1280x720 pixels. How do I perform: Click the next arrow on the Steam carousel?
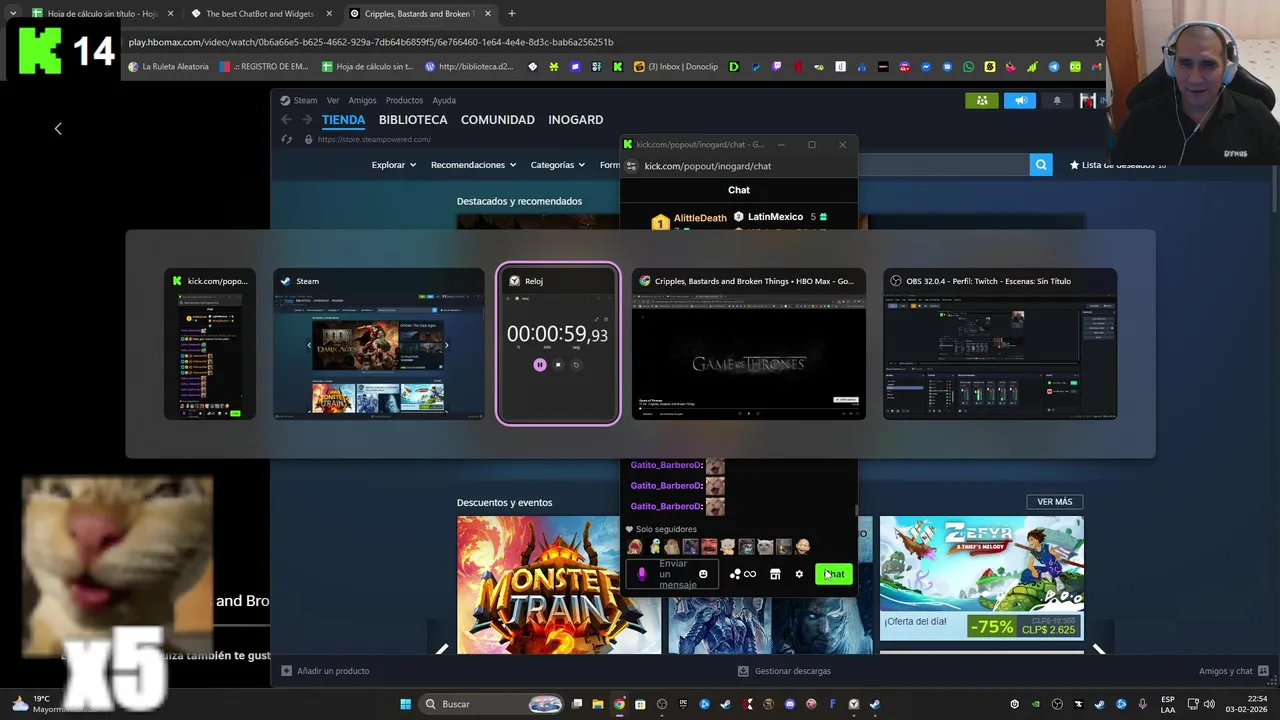tap(1099, 649)
